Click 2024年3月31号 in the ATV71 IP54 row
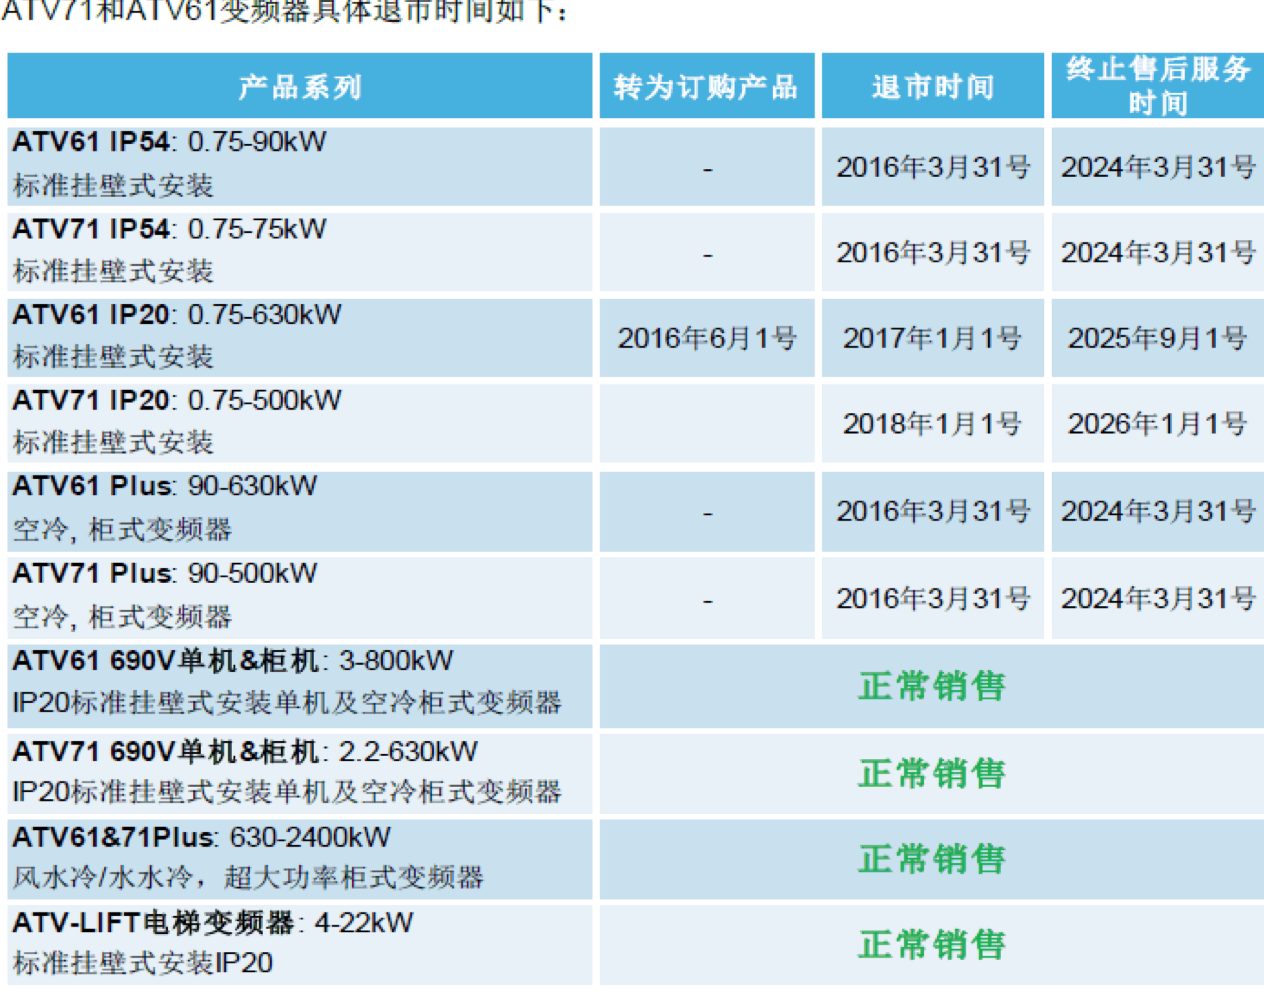The image size is (1264, 998). [x=1158, y=253]
